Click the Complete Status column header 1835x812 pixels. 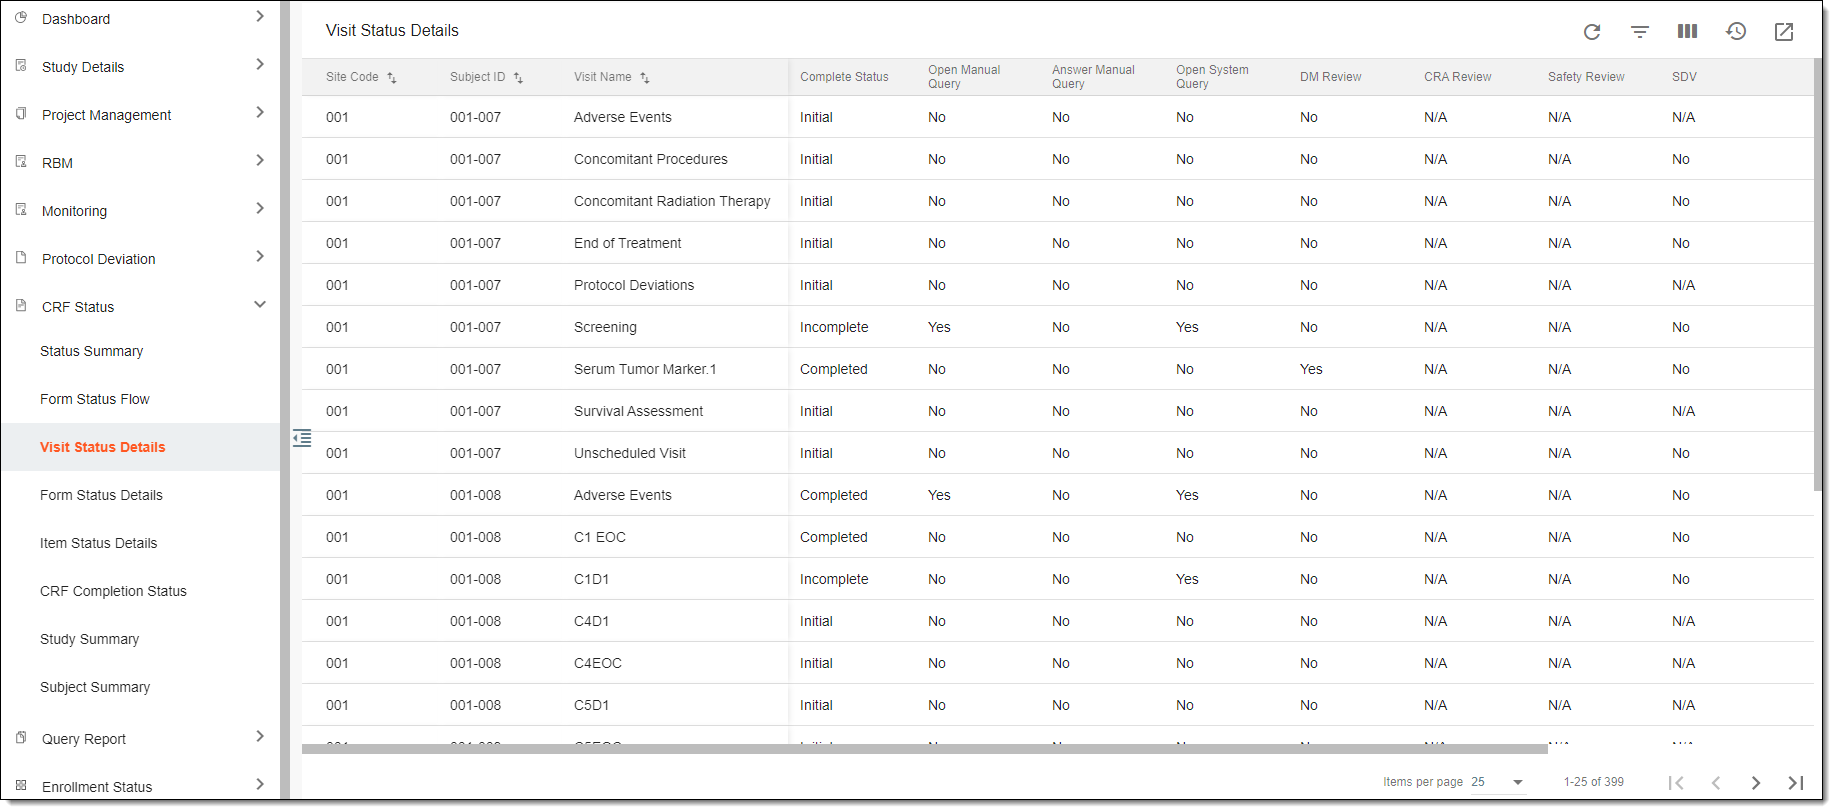[844, 77]
